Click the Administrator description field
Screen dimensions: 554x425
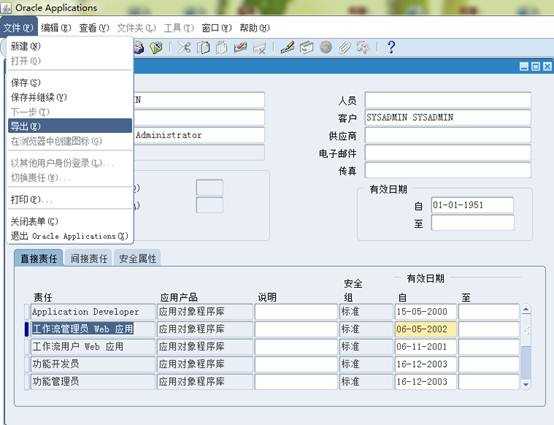[x=199, y=135]
